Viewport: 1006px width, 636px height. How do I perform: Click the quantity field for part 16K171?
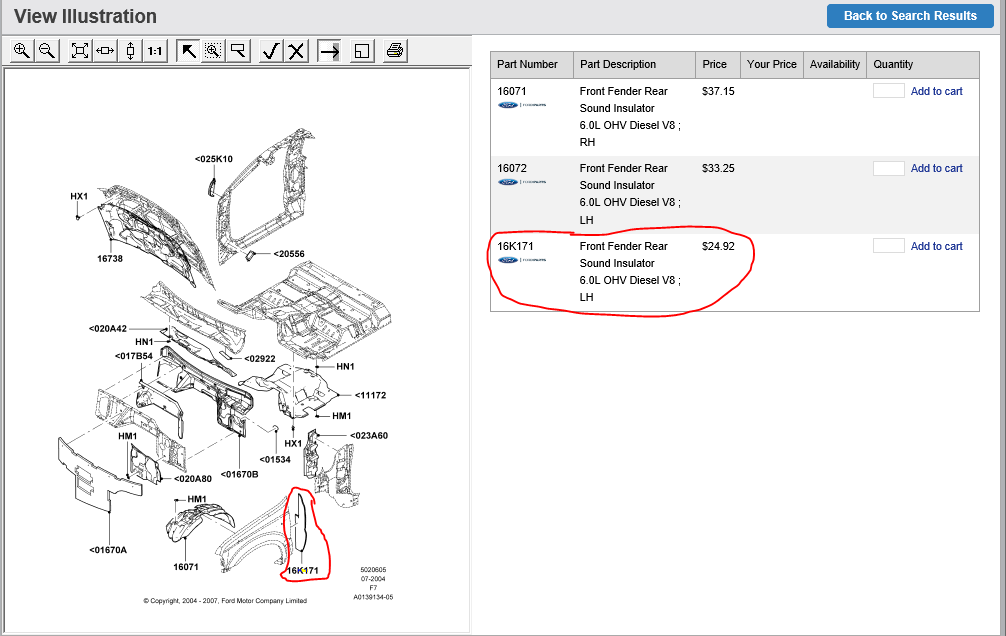click(x=889, y=246)
